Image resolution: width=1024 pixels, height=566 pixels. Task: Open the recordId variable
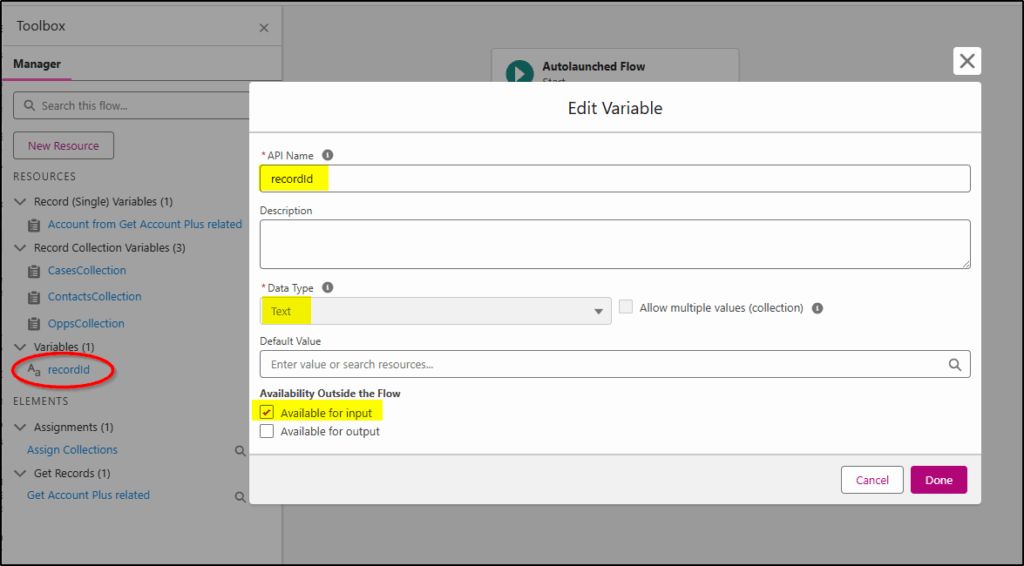[69, 369]
